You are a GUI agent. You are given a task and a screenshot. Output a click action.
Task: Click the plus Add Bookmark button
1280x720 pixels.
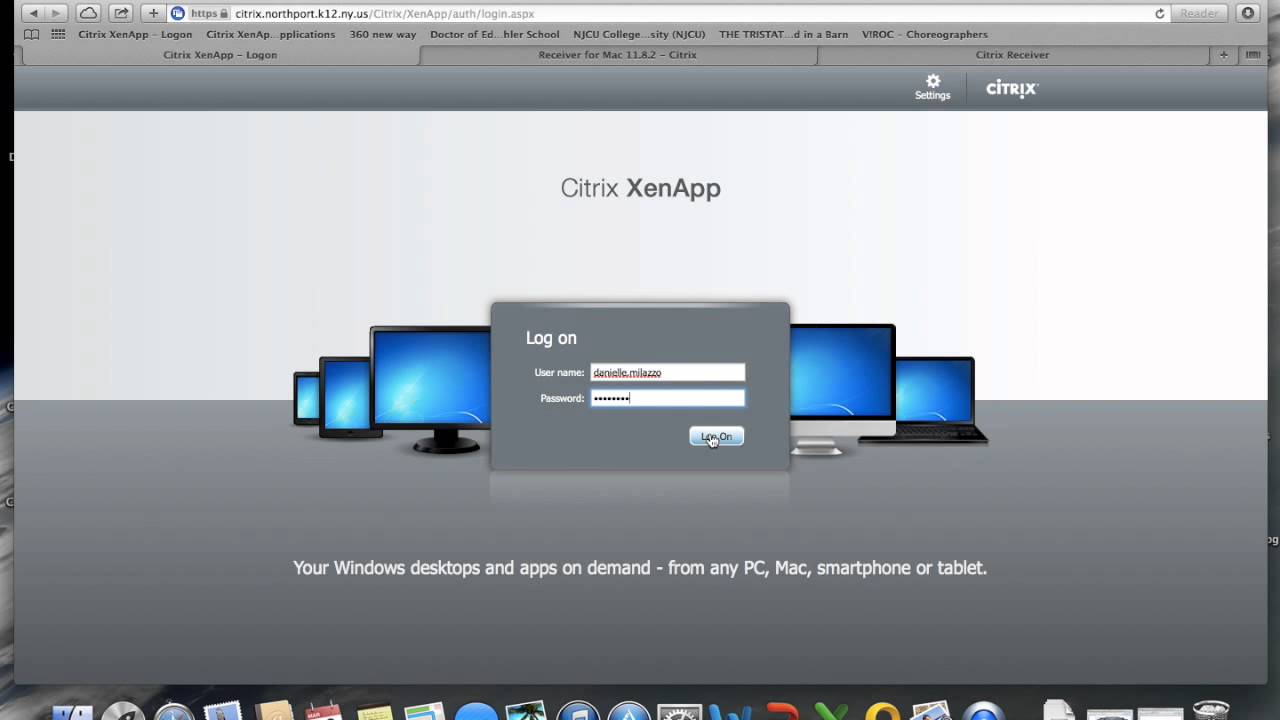point(153,13)
